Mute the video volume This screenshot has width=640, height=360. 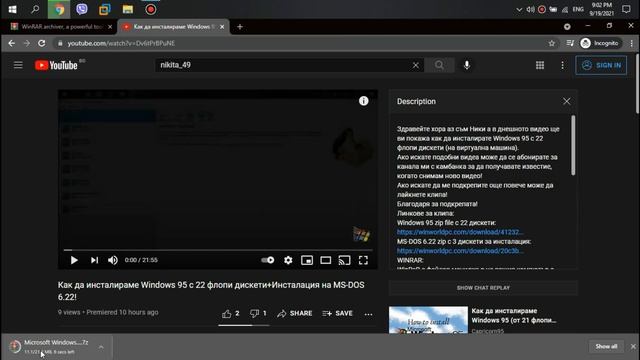113,260
